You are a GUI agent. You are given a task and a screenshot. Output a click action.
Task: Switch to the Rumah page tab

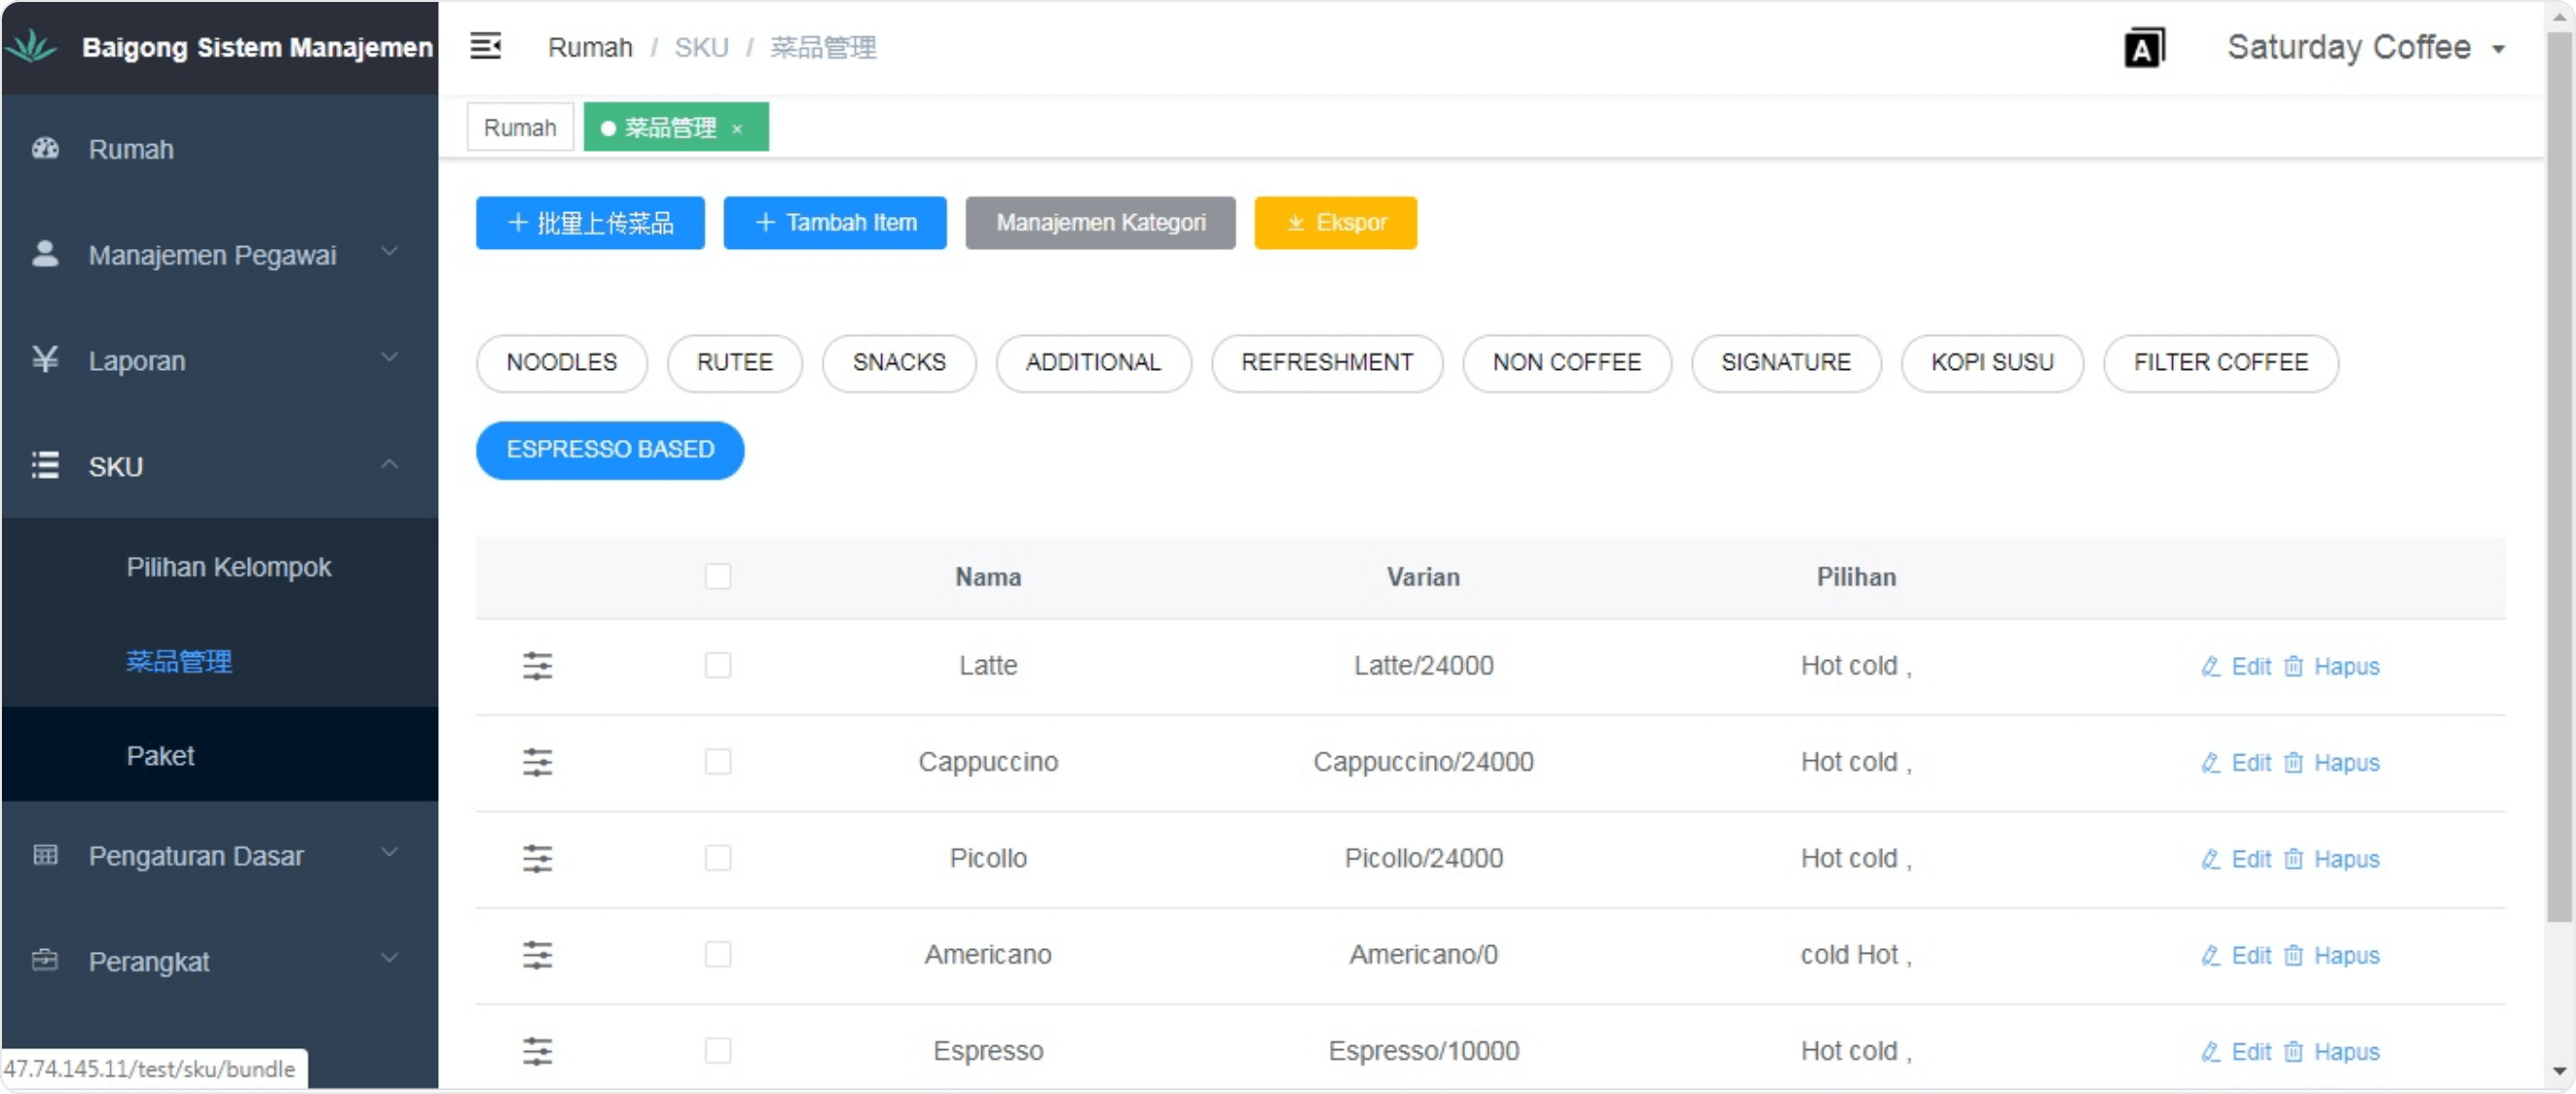point(519,127)
